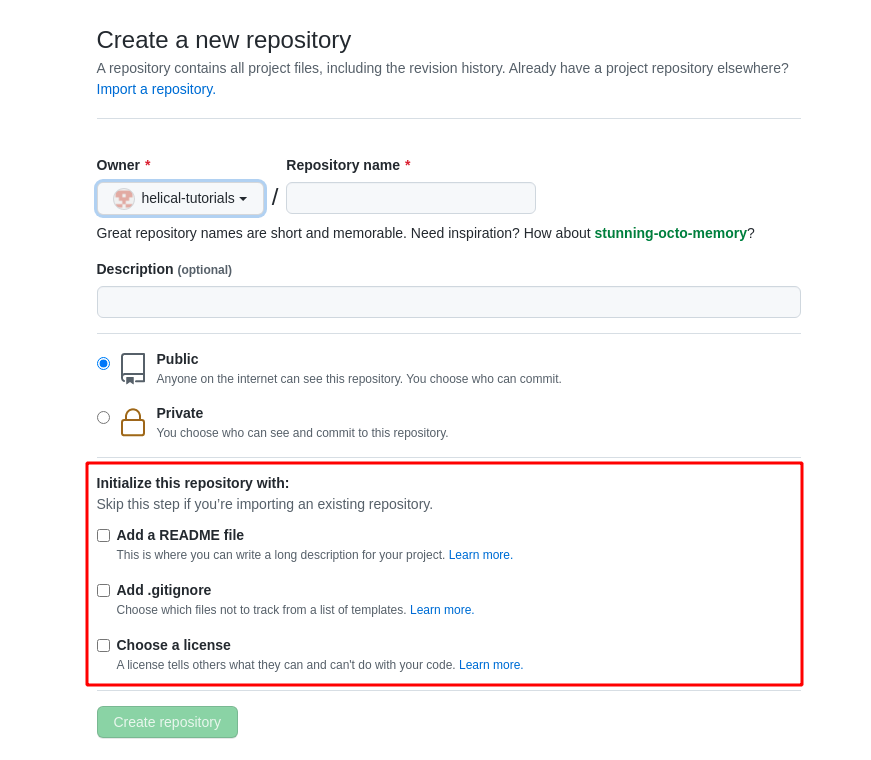871x760 pixels.
Task: Click the Private lock icon
Action: click(x=133, y=422)
